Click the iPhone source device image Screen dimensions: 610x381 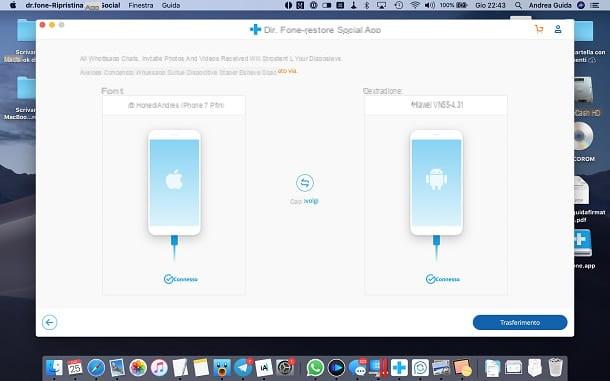coord(174,183)
